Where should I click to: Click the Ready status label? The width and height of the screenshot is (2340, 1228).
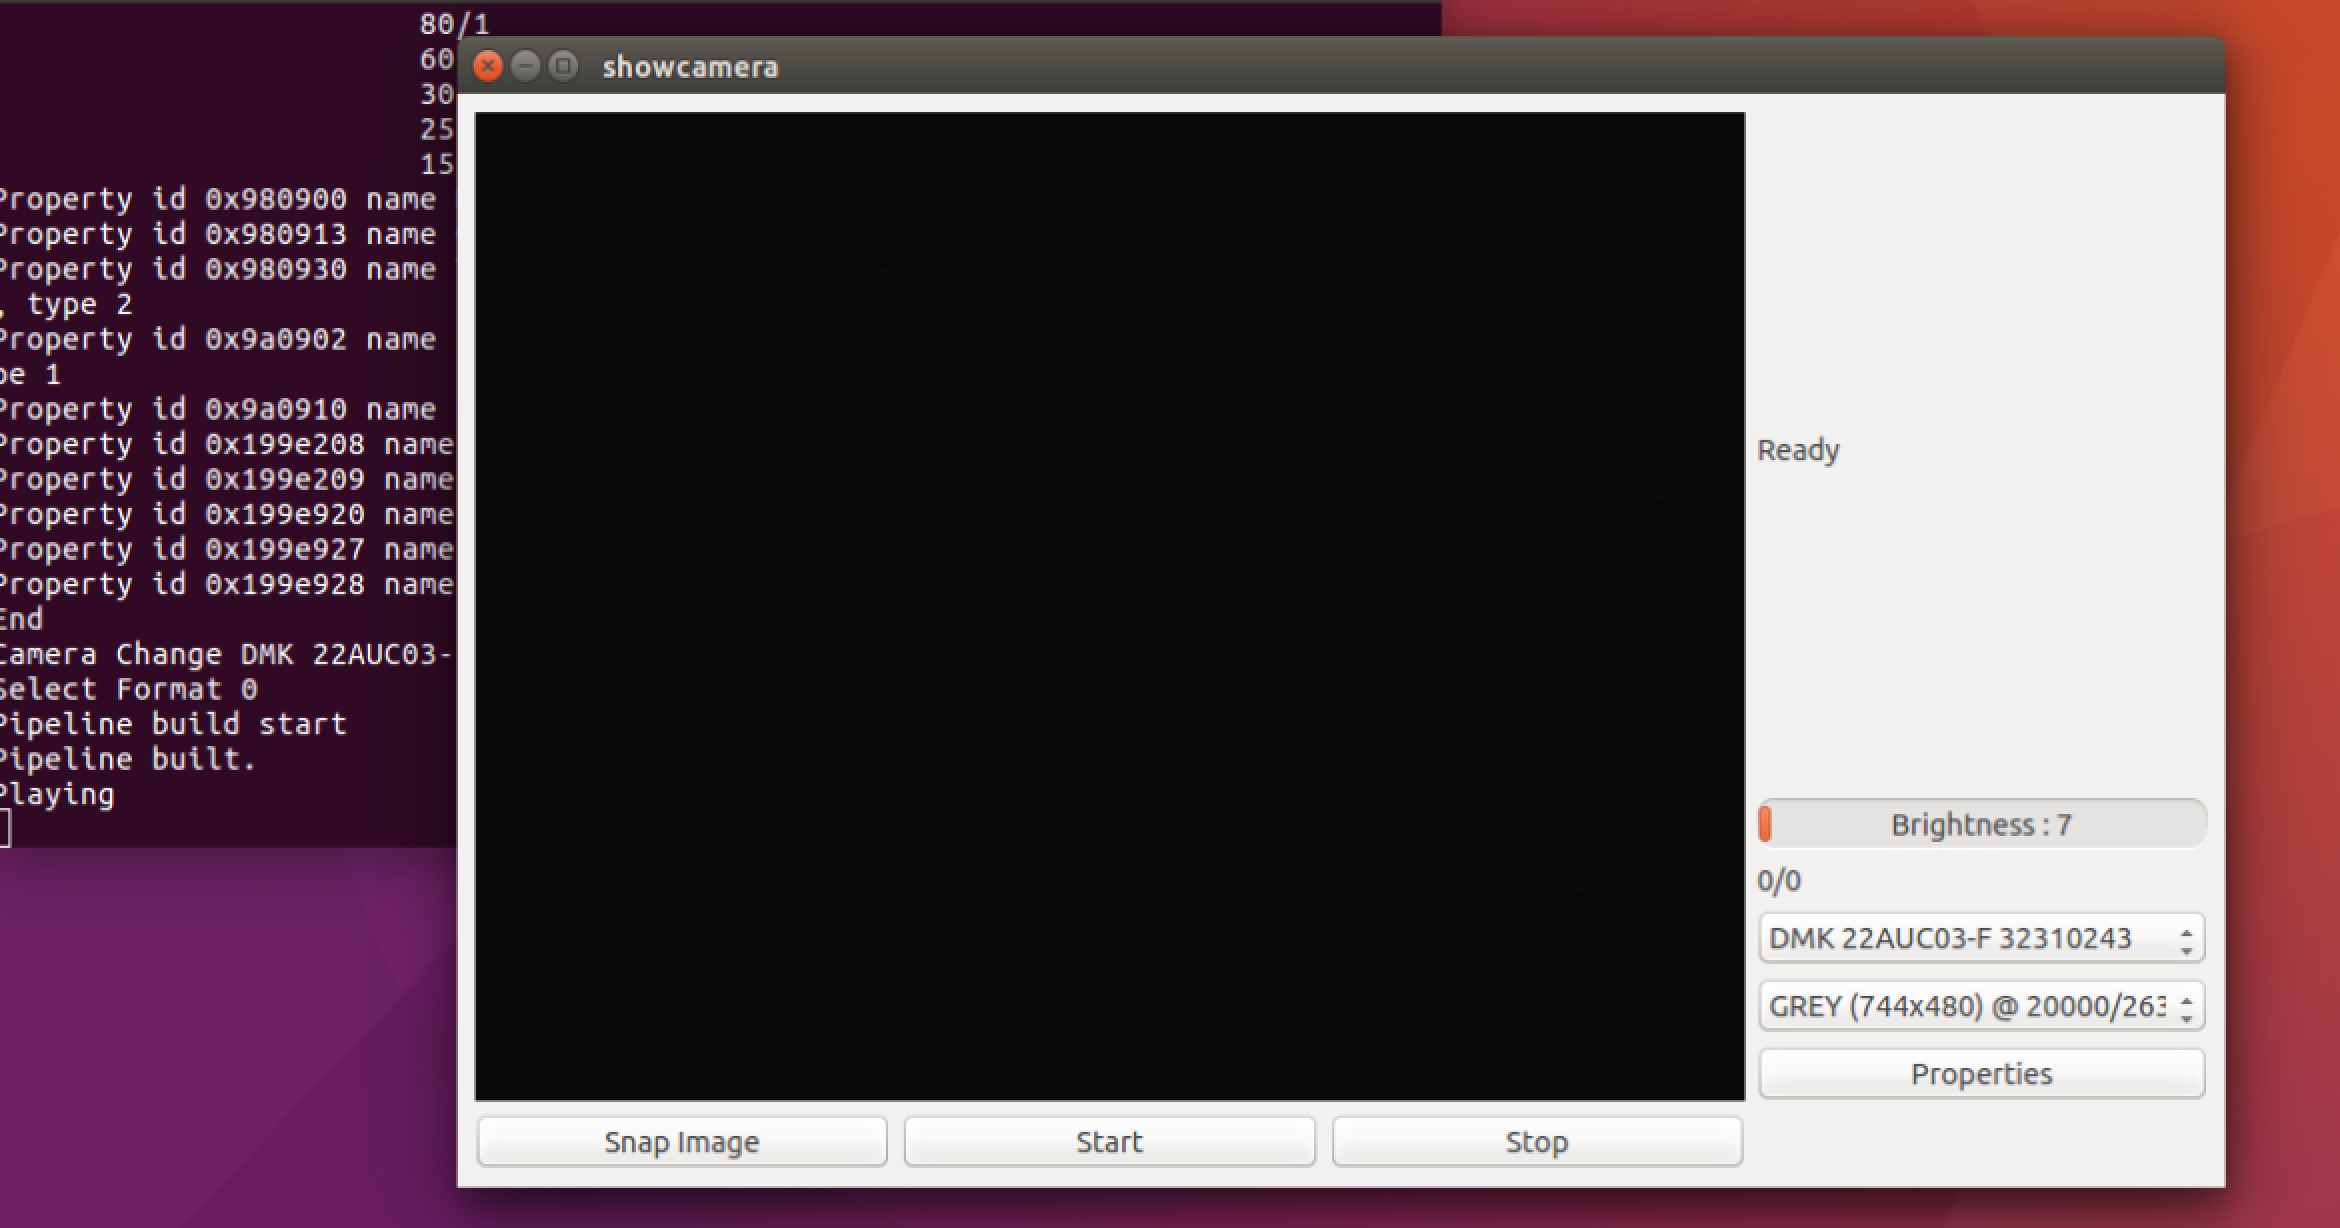(1797, 450)
